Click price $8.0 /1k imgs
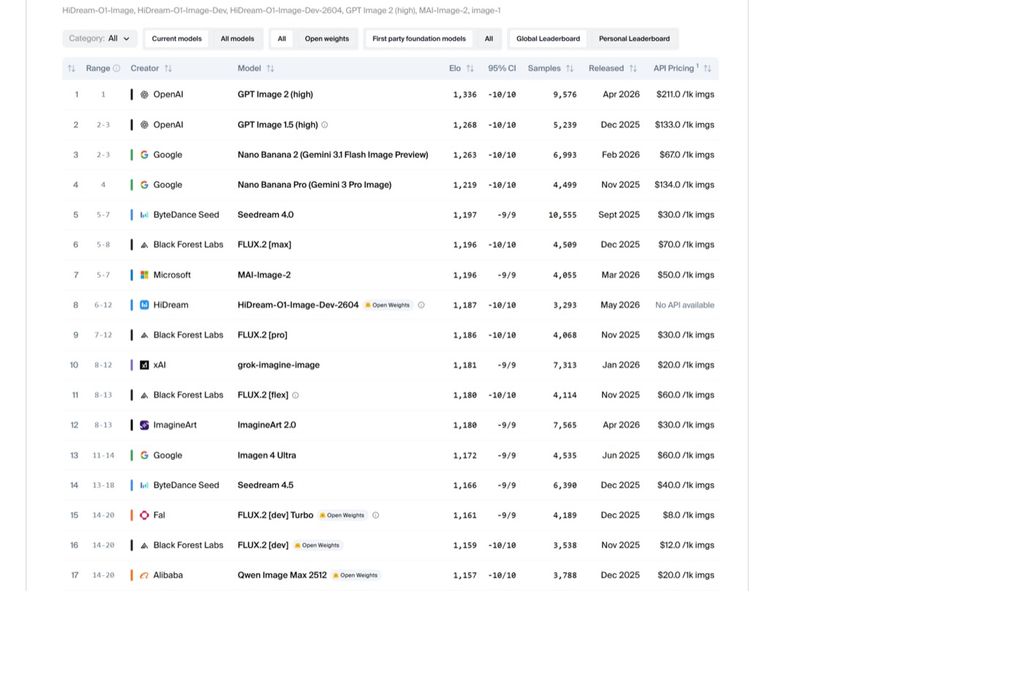The width and height of the screenshot is (1024, 688). pyautogui.click(x=688, y=515)
